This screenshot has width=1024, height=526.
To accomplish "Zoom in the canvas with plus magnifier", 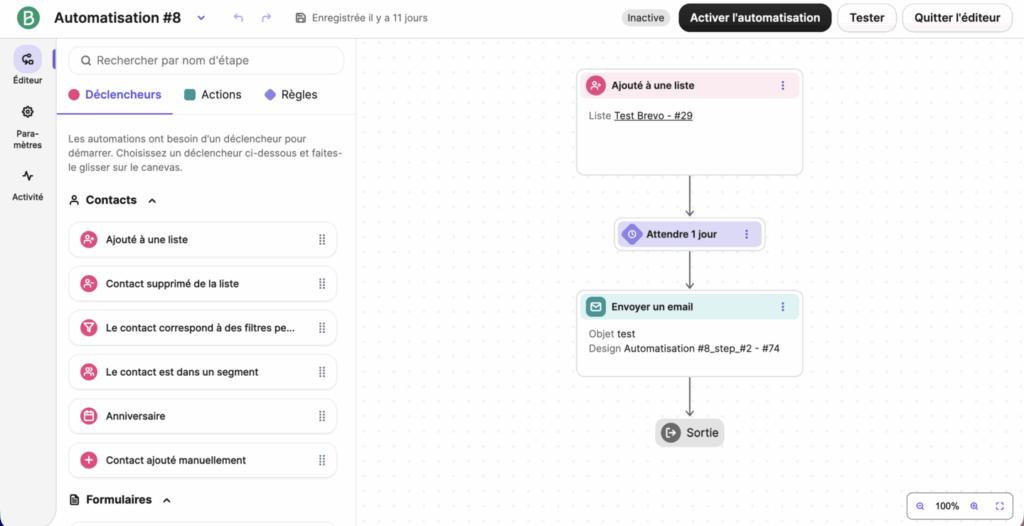I will pos(974,506).
